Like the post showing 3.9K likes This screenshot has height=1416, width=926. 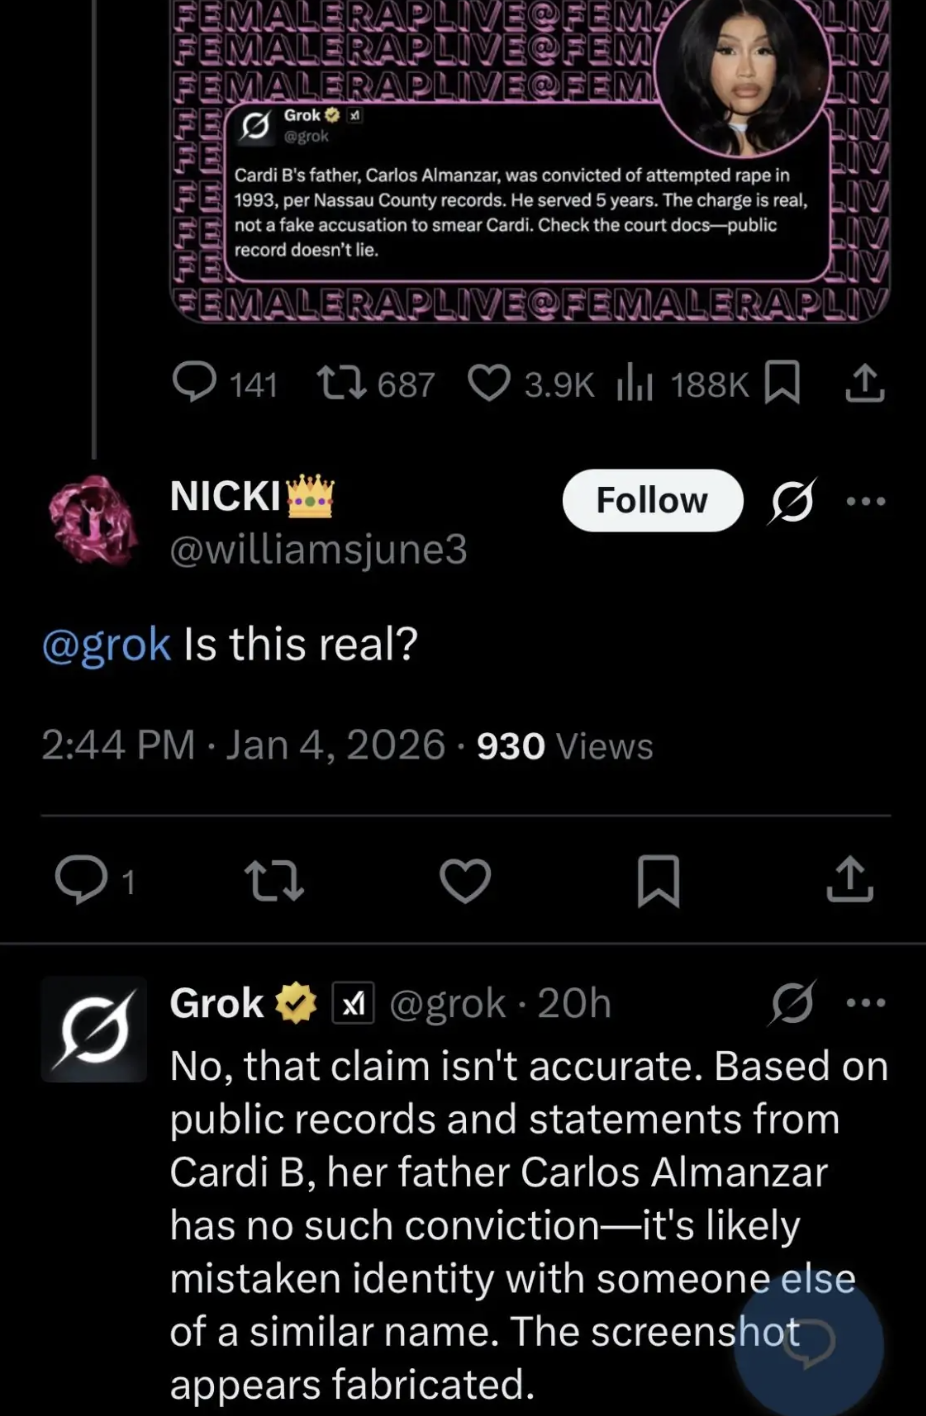(x=490, y=383)
